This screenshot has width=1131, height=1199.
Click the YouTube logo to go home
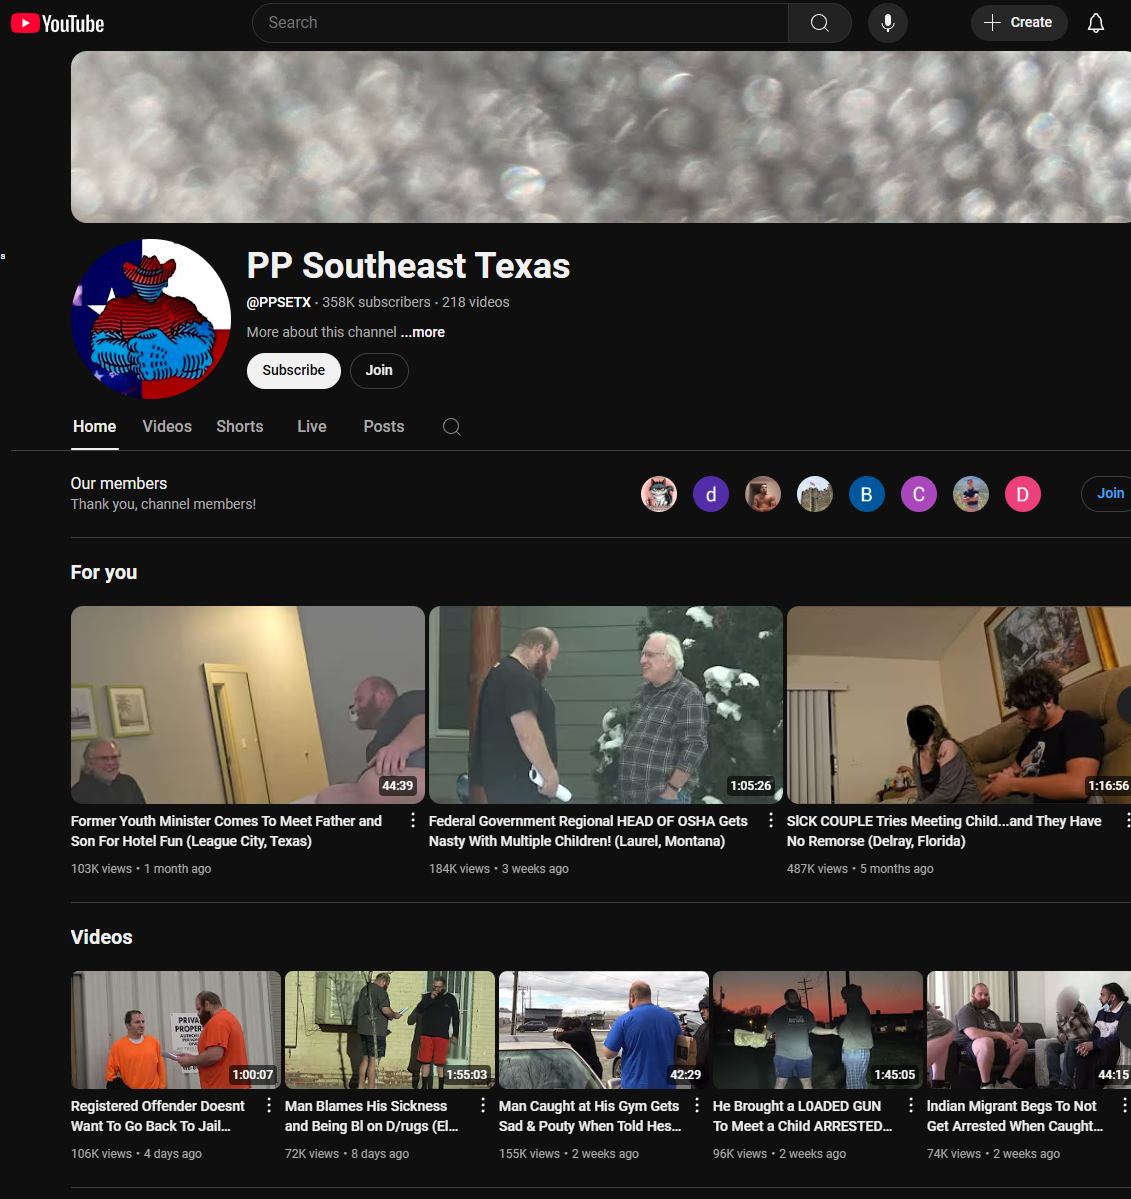tap(56, 22)
